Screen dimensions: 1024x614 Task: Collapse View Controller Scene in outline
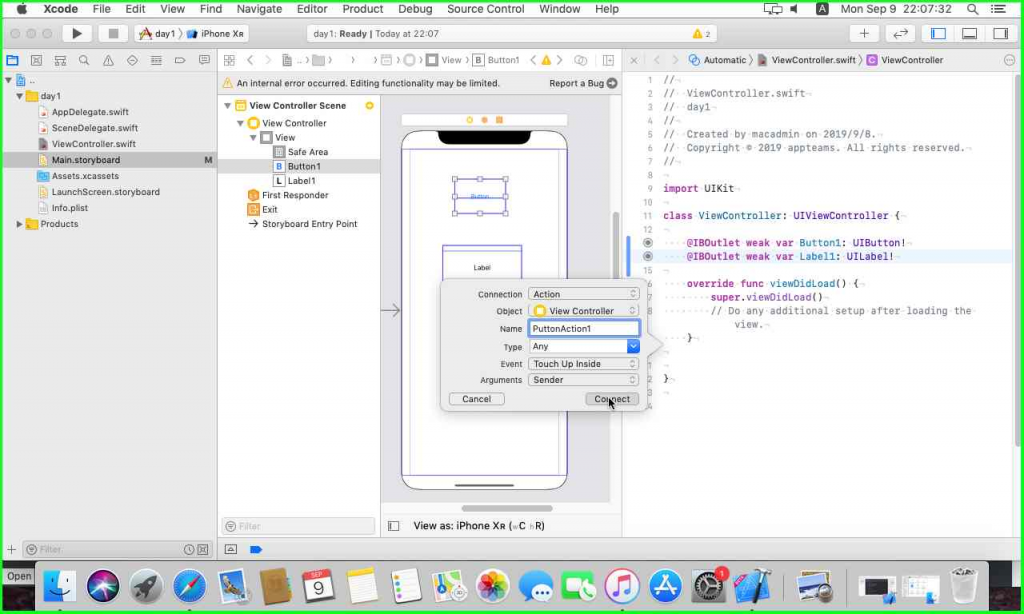(227, 105)
